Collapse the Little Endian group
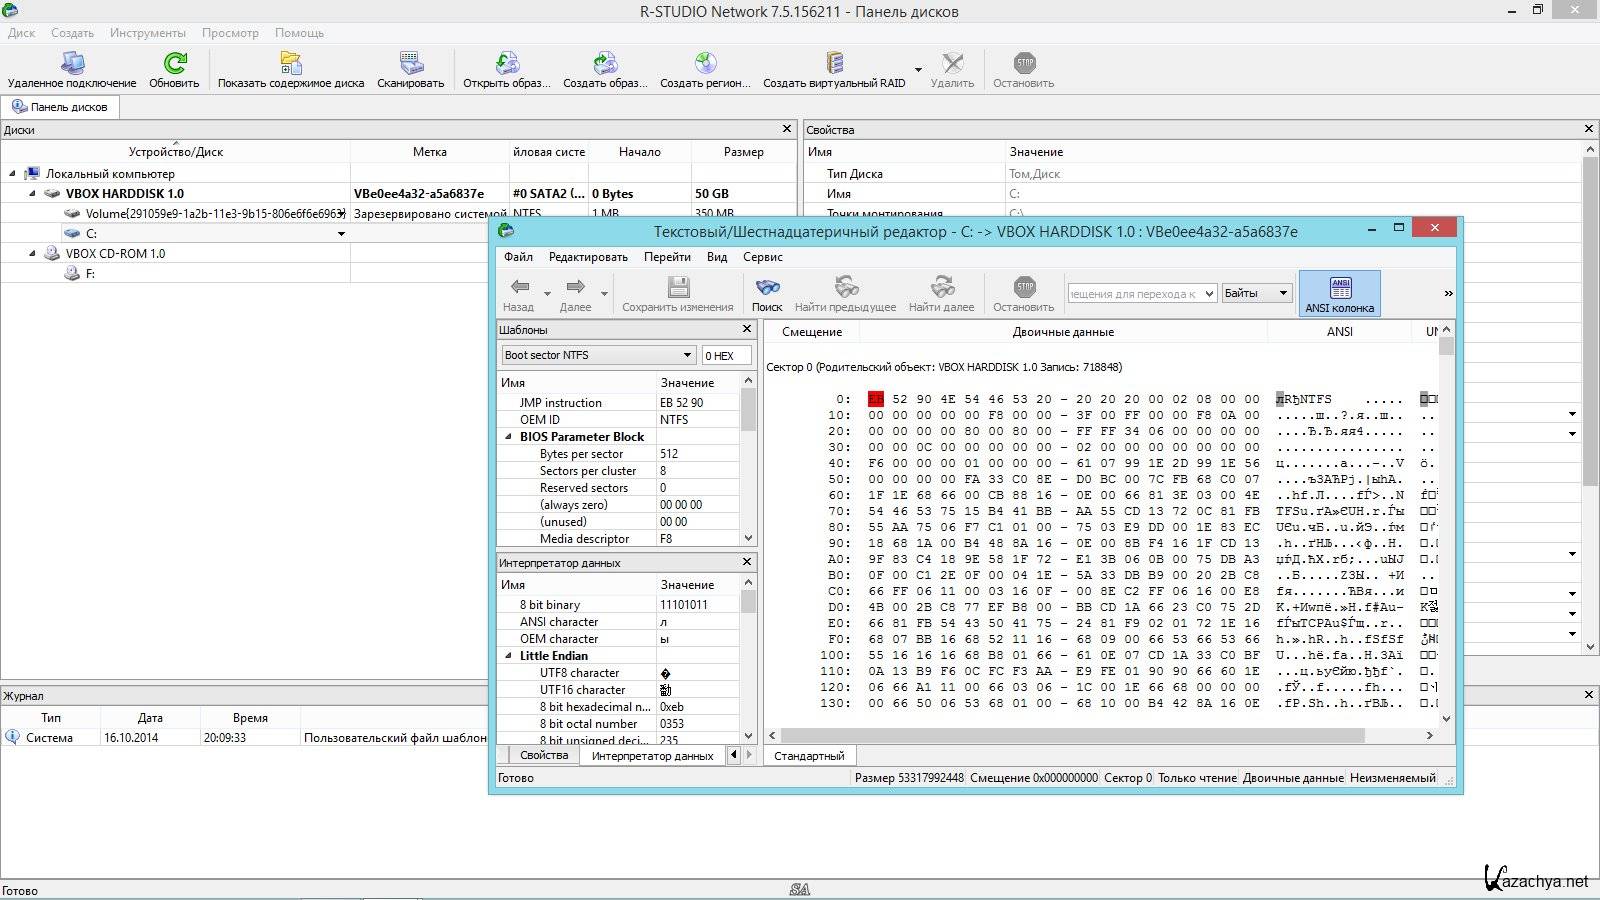 508,656
